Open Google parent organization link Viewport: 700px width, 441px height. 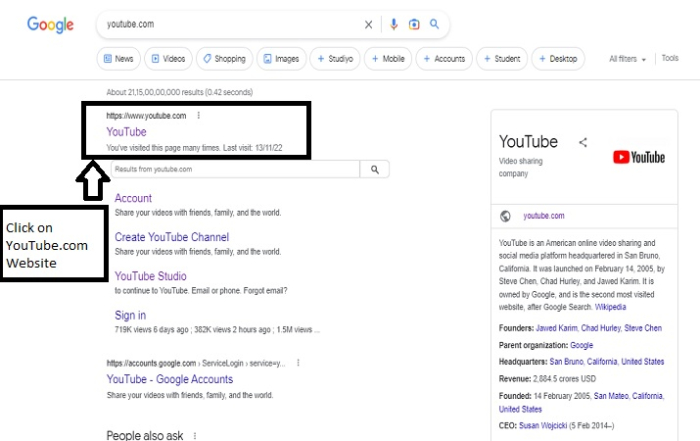[x=581, y=345]
